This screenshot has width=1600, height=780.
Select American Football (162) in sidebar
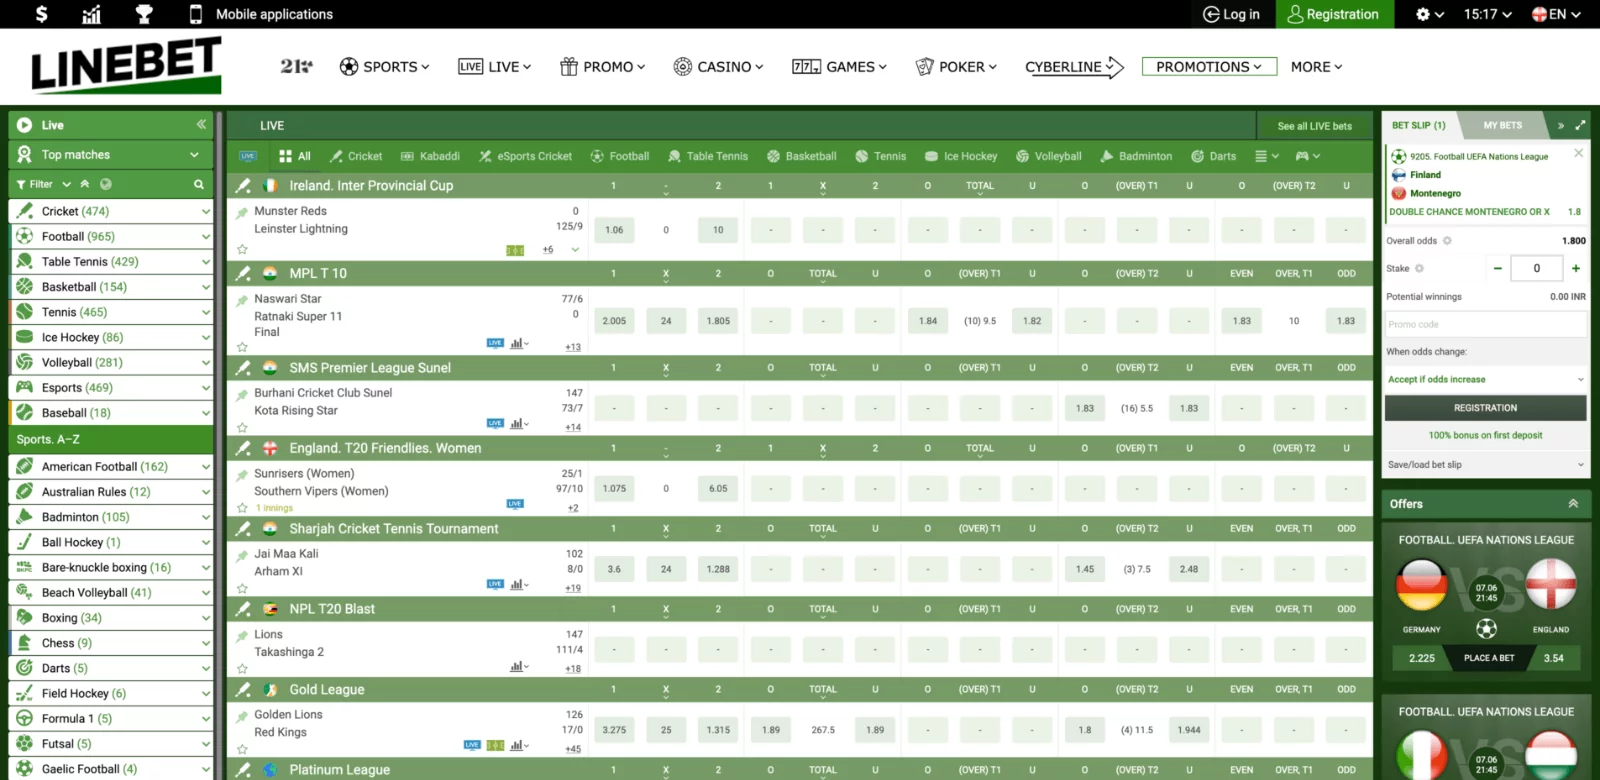pyautogui.click(x=111, y=466)
